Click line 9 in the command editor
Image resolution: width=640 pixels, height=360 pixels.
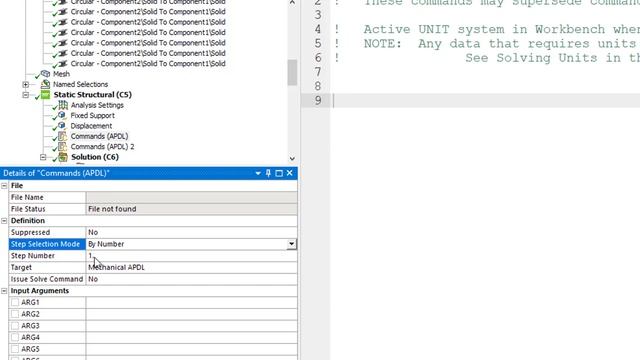coord(486,101)
